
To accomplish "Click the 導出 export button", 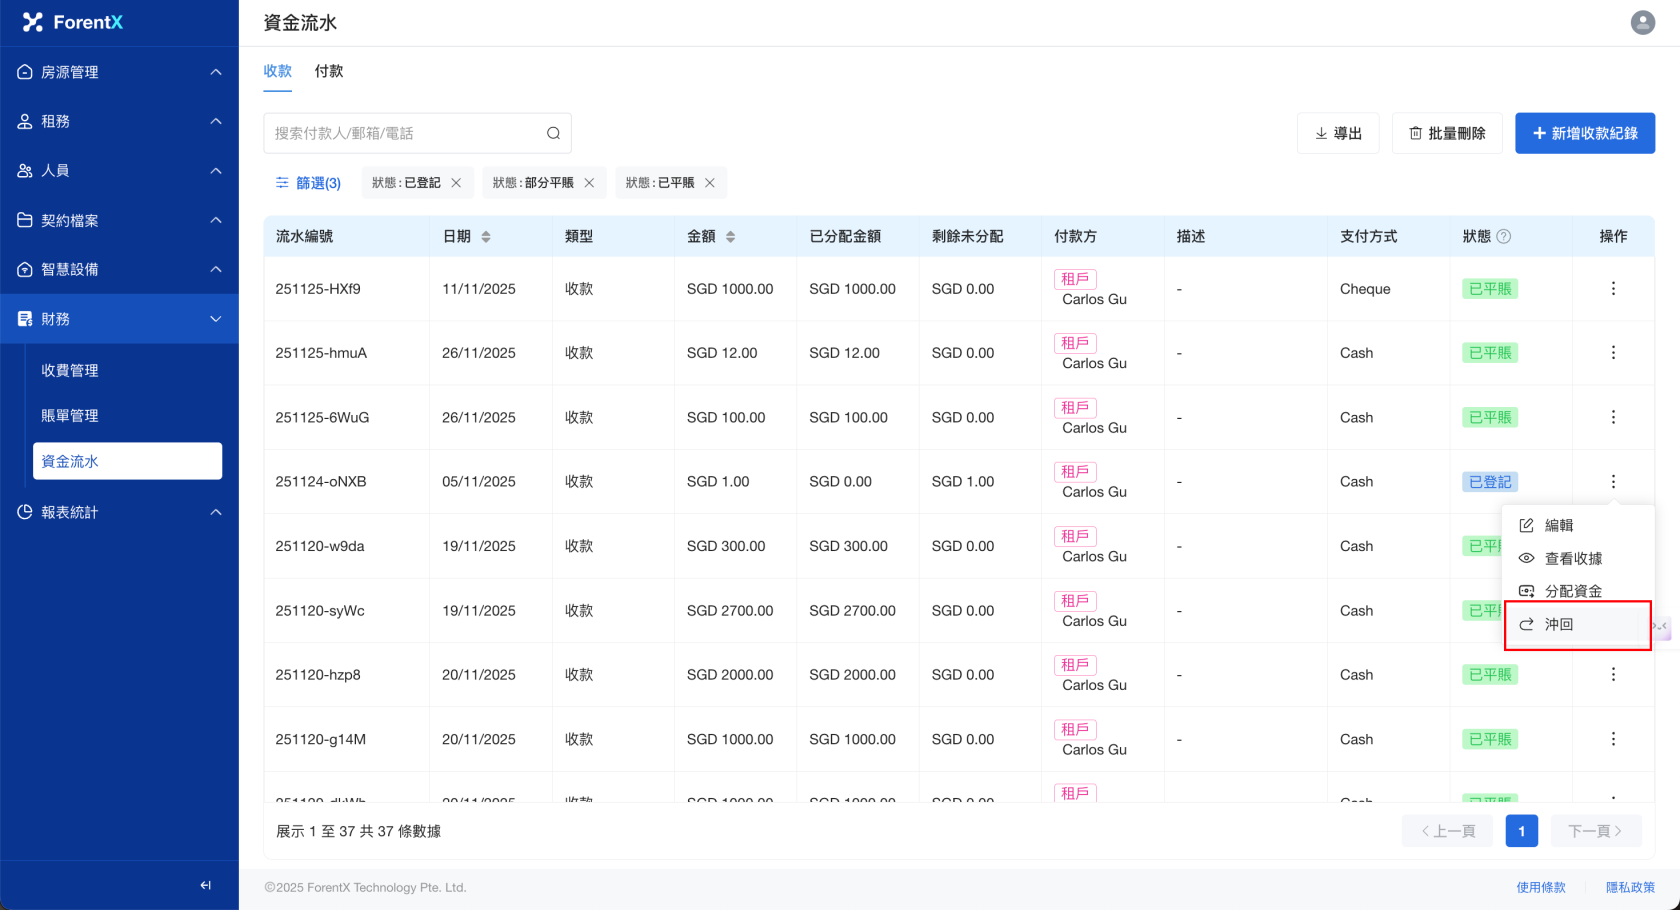I will click(x=1337, y=133).
